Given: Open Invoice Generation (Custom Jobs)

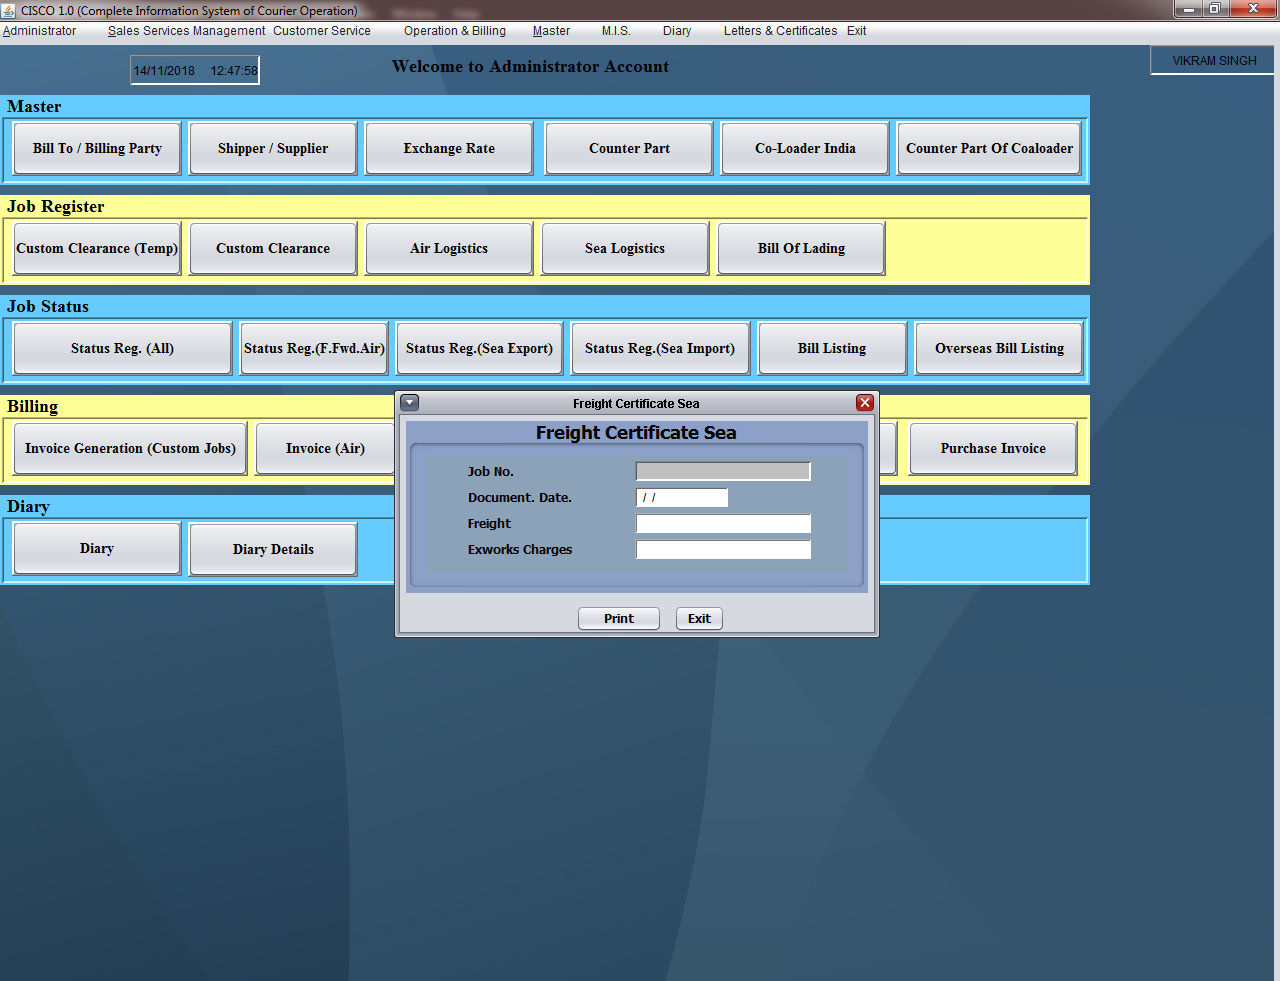Looking at the screenshot, I should coord(130,448).
